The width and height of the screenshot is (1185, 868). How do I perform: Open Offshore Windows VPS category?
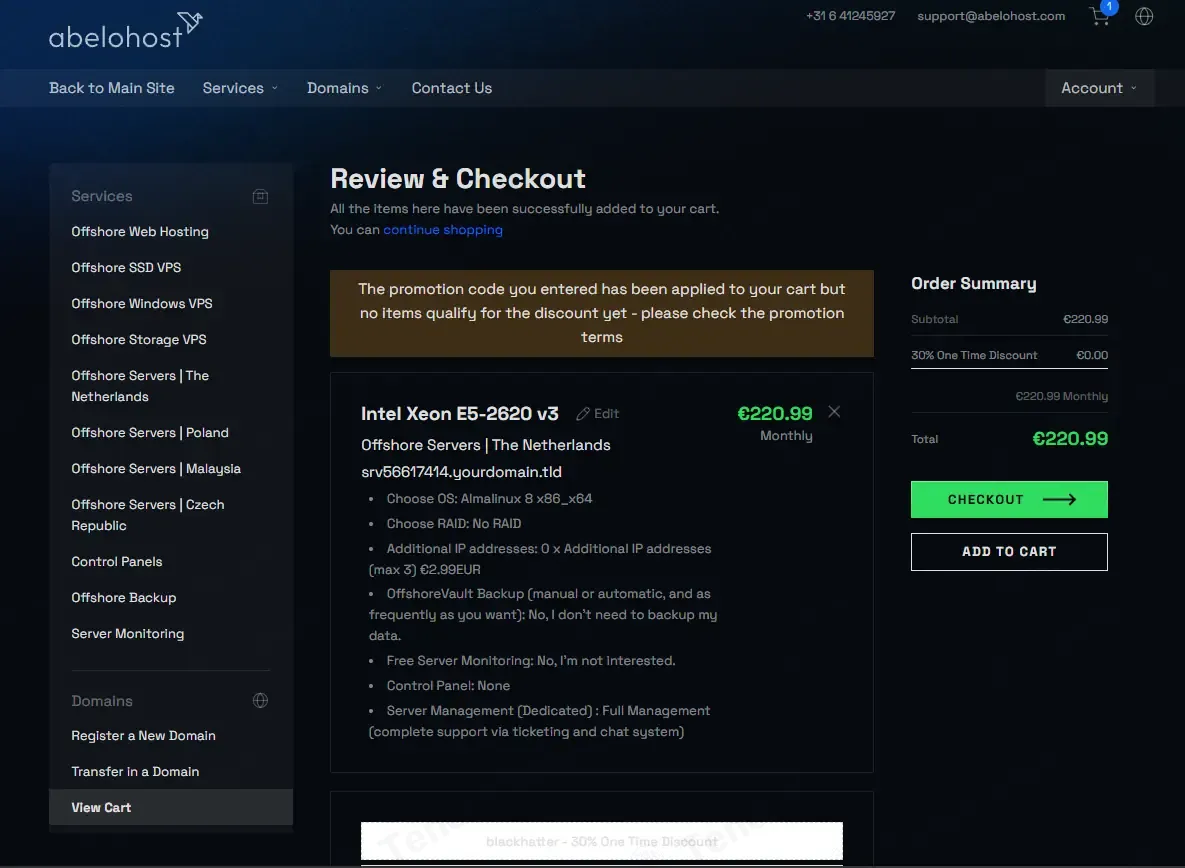point(142,304)
